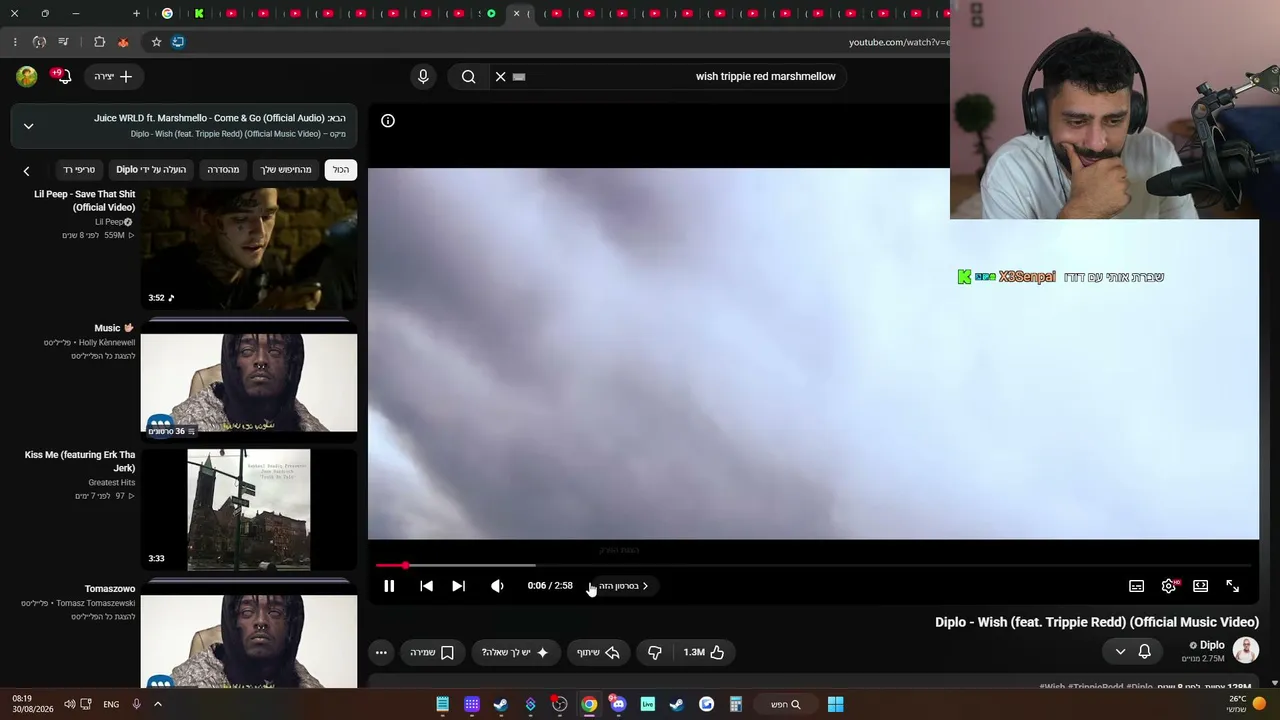This screenshot has width=1280, height=720.
Task: Toggle subtitles on the video player
Action: [x=1136, y=586]
